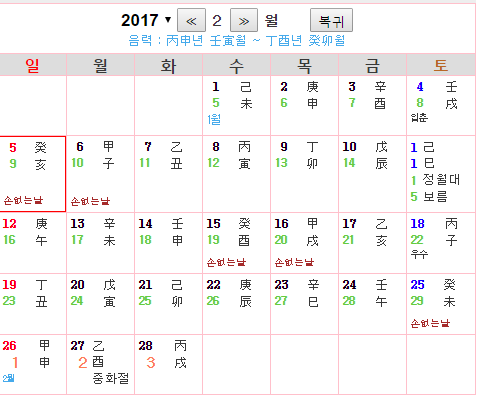Viewport: 480px width, 400px height.
Task: Select February 8 date number
Action: coord(216,147)
